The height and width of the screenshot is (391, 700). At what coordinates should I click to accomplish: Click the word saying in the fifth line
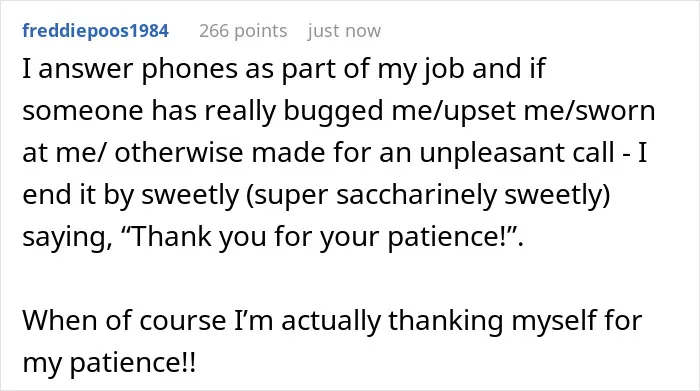pyautogui.click(x=67, y=237)
